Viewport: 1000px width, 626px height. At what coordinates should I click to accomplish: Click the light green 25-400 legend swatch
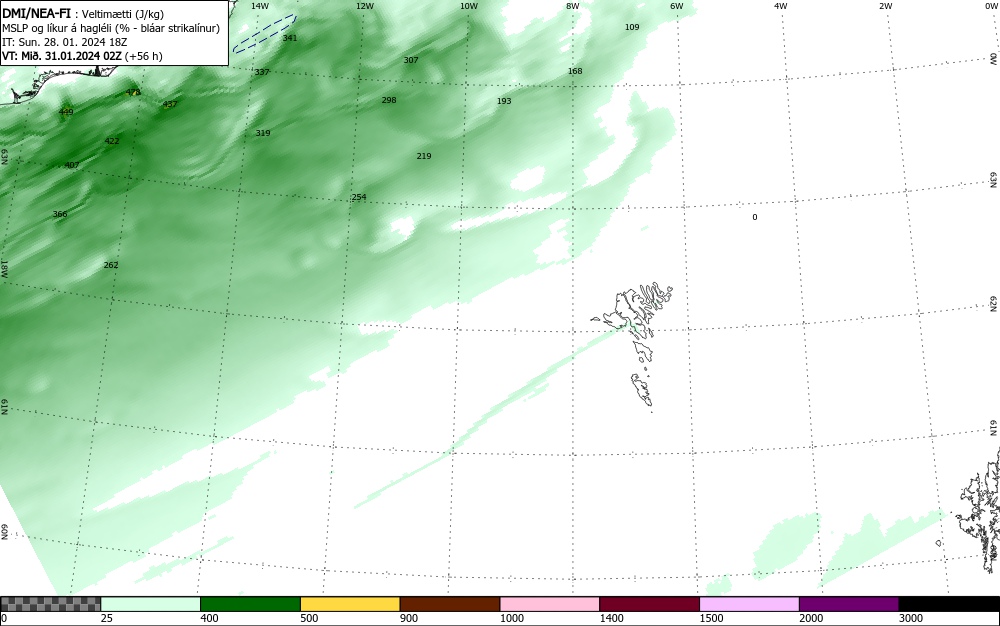click(151, 604)
